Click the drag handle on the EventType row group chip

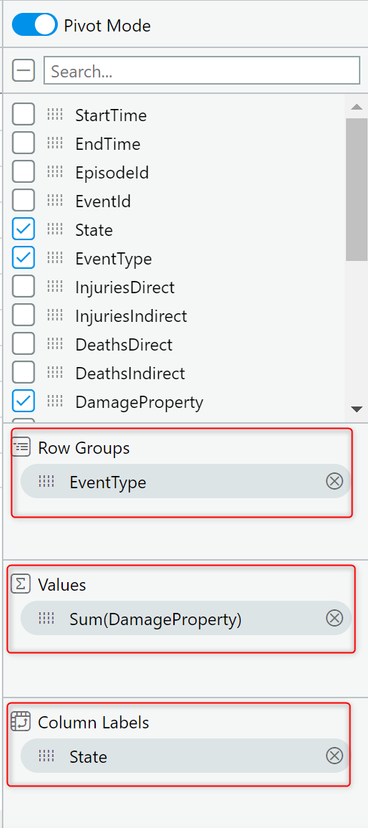pyautogui.click(x=46, y=482)
